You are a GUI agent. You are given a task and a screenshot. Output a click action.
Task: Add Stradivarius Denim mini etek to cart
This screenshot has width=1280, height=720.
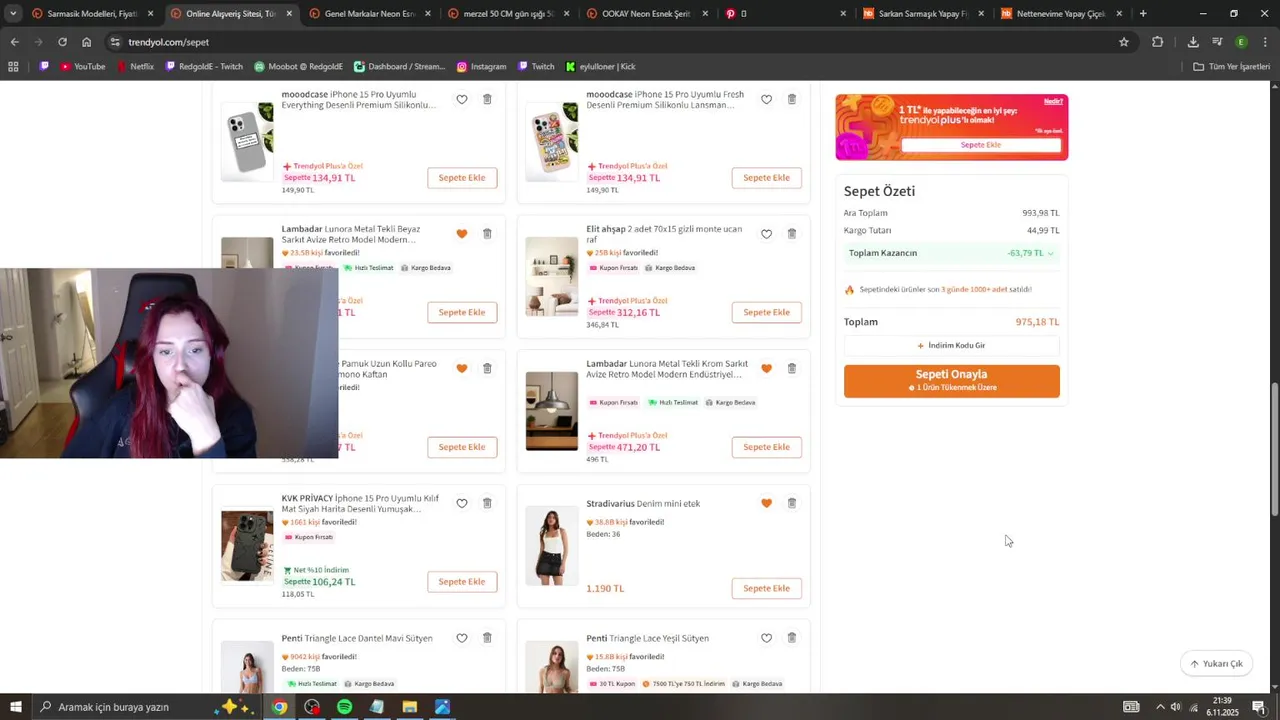(767, 588)
